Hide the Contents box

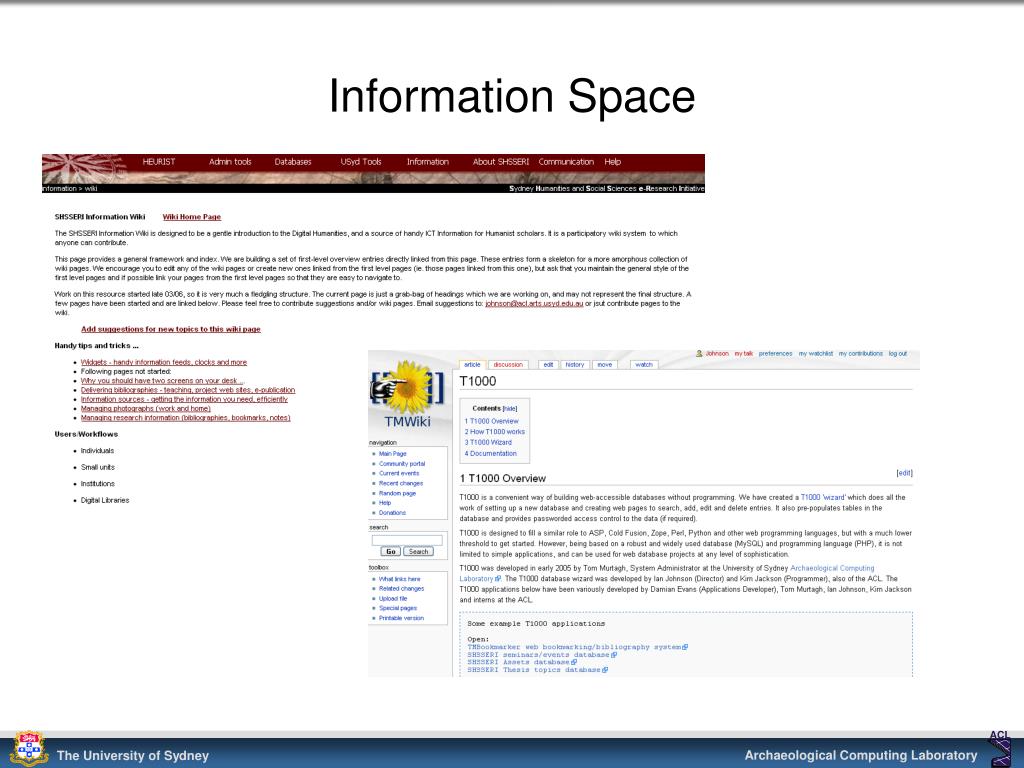[x=510, y=409]
